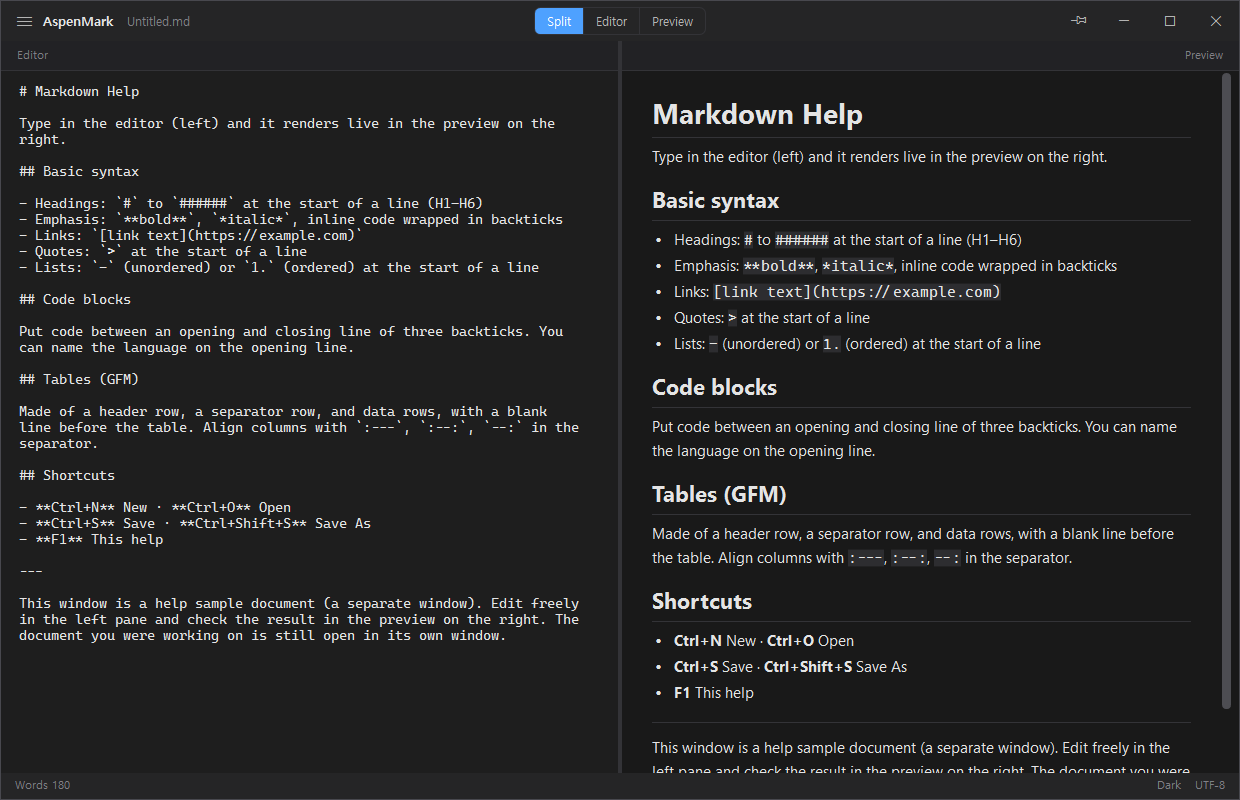The image size is (1240, 800).
Task: Maximize the AspenMark window
Action: [x=1170, y=21]
